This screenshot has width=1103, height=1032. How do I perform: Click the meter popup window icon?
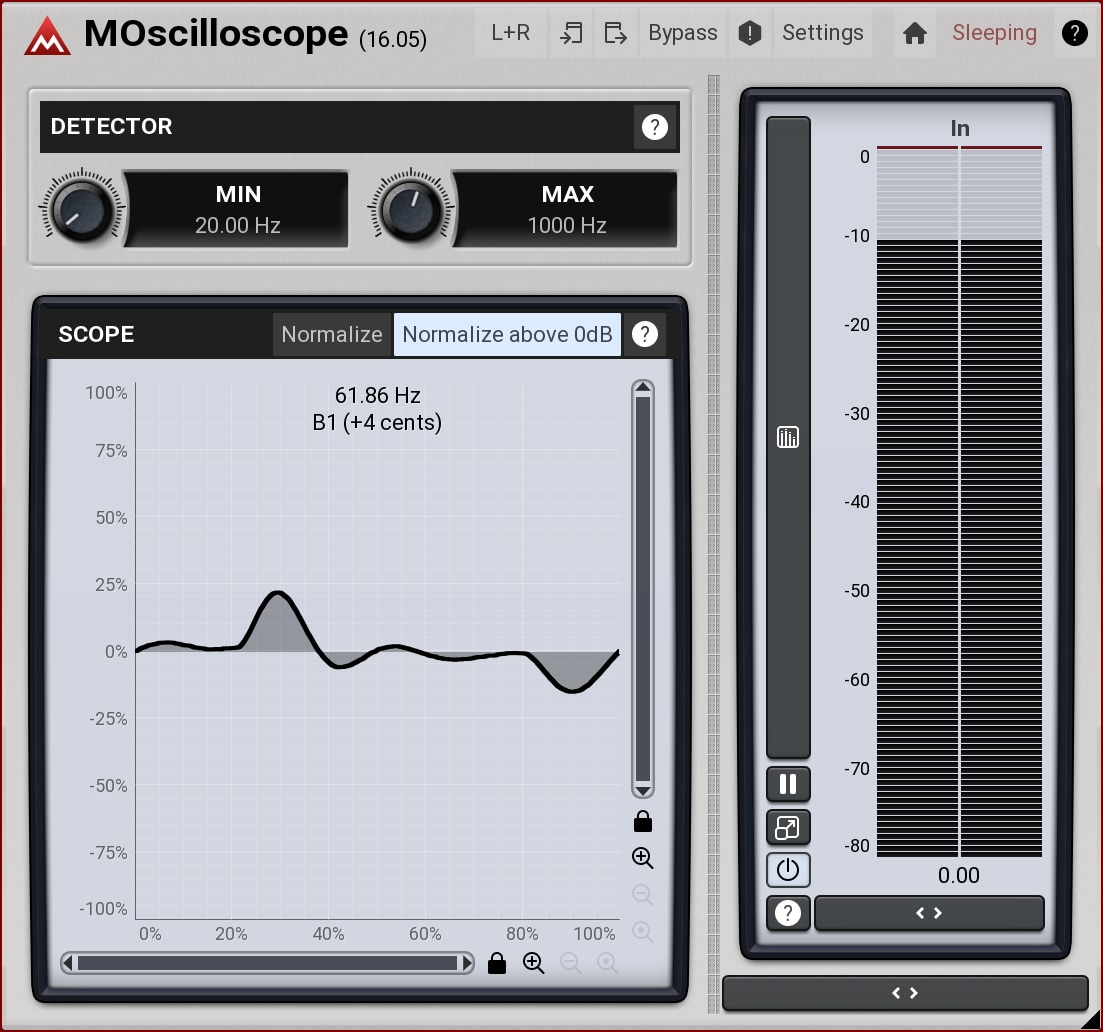[x=788, y=827]
